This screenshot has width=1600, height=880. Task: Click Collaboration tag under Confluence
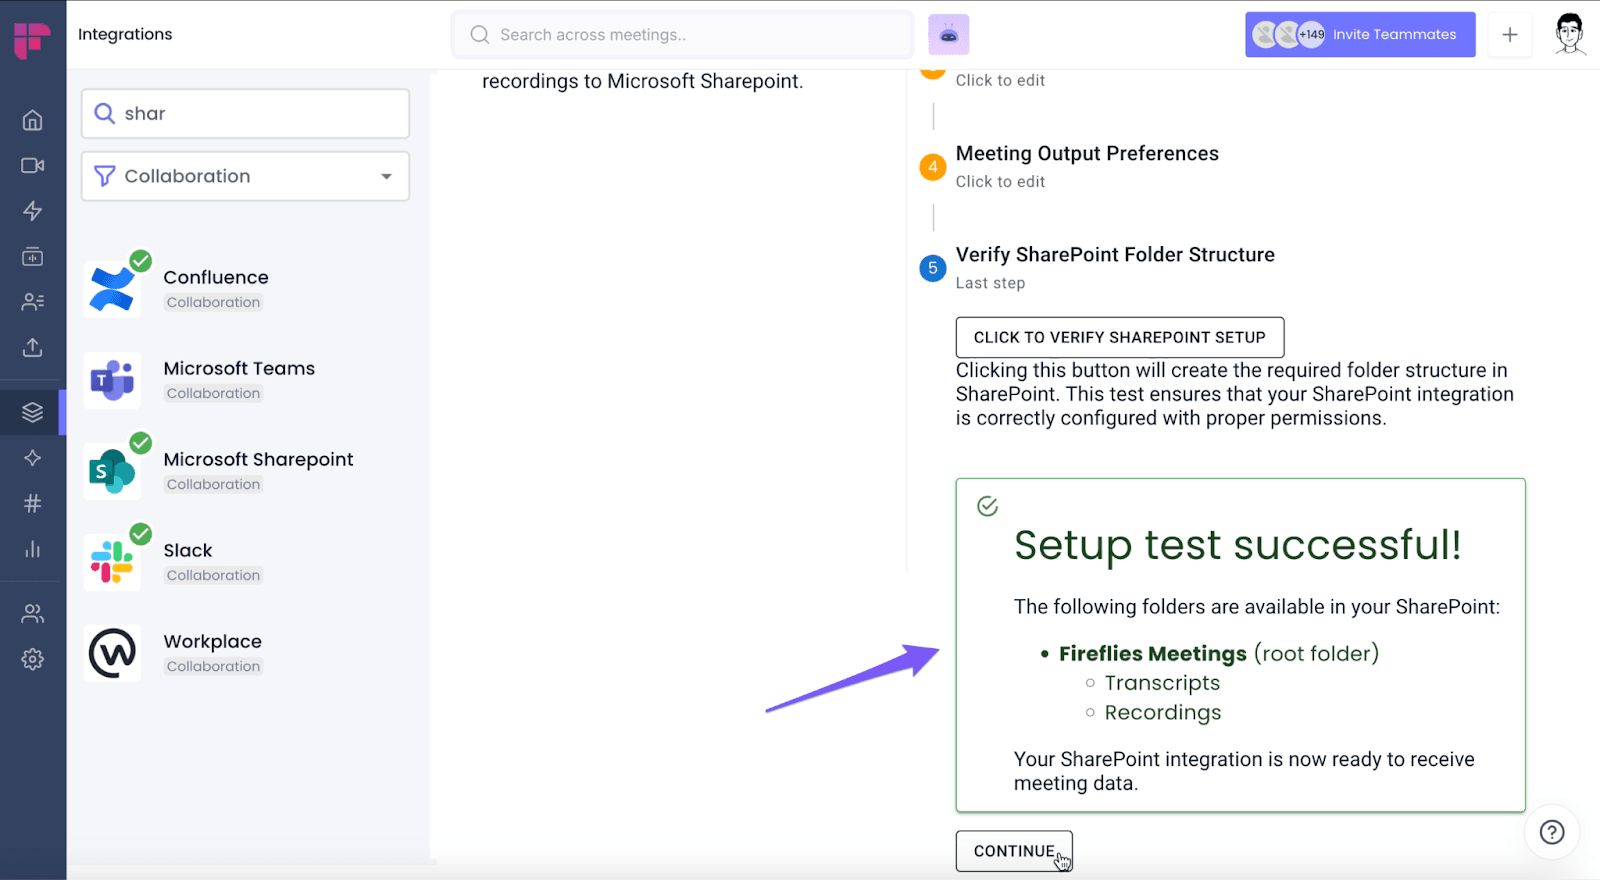pyautogui.click(x=213, y=302)
